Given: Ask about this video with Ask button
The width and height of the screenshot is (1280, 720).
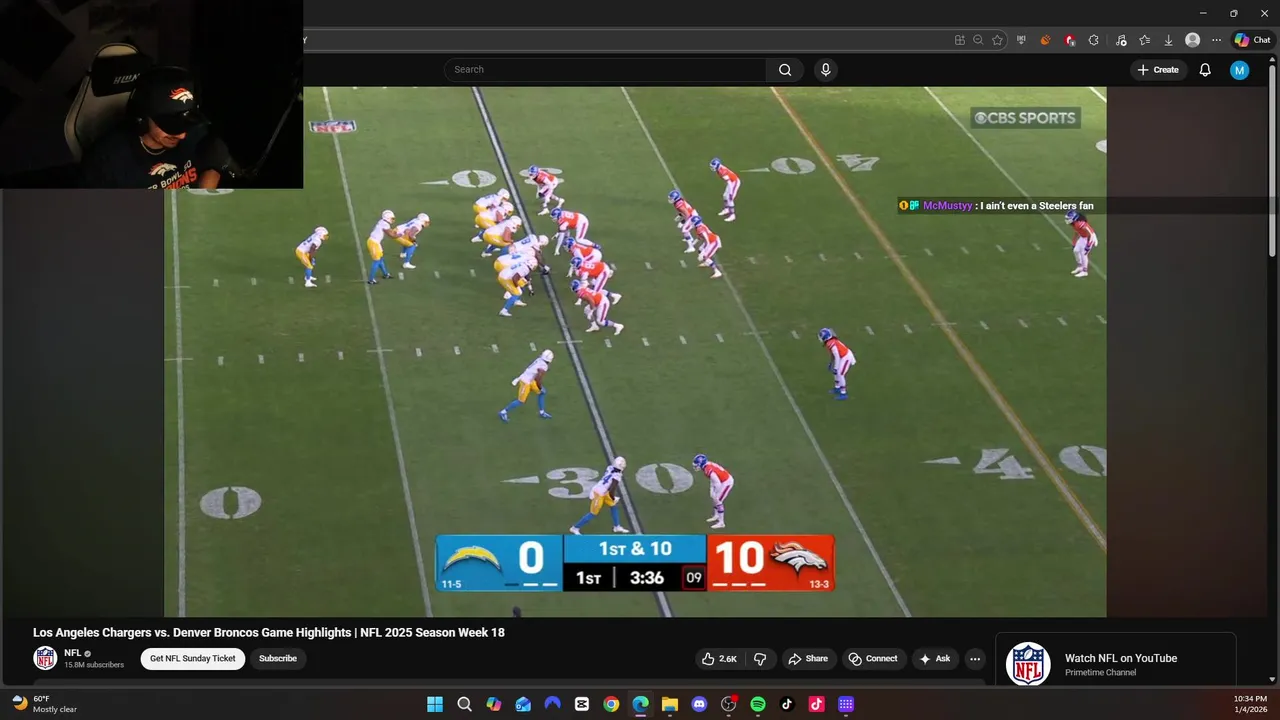Looking at the screenshot, I should pyautogui.click(x=934, y=659).
